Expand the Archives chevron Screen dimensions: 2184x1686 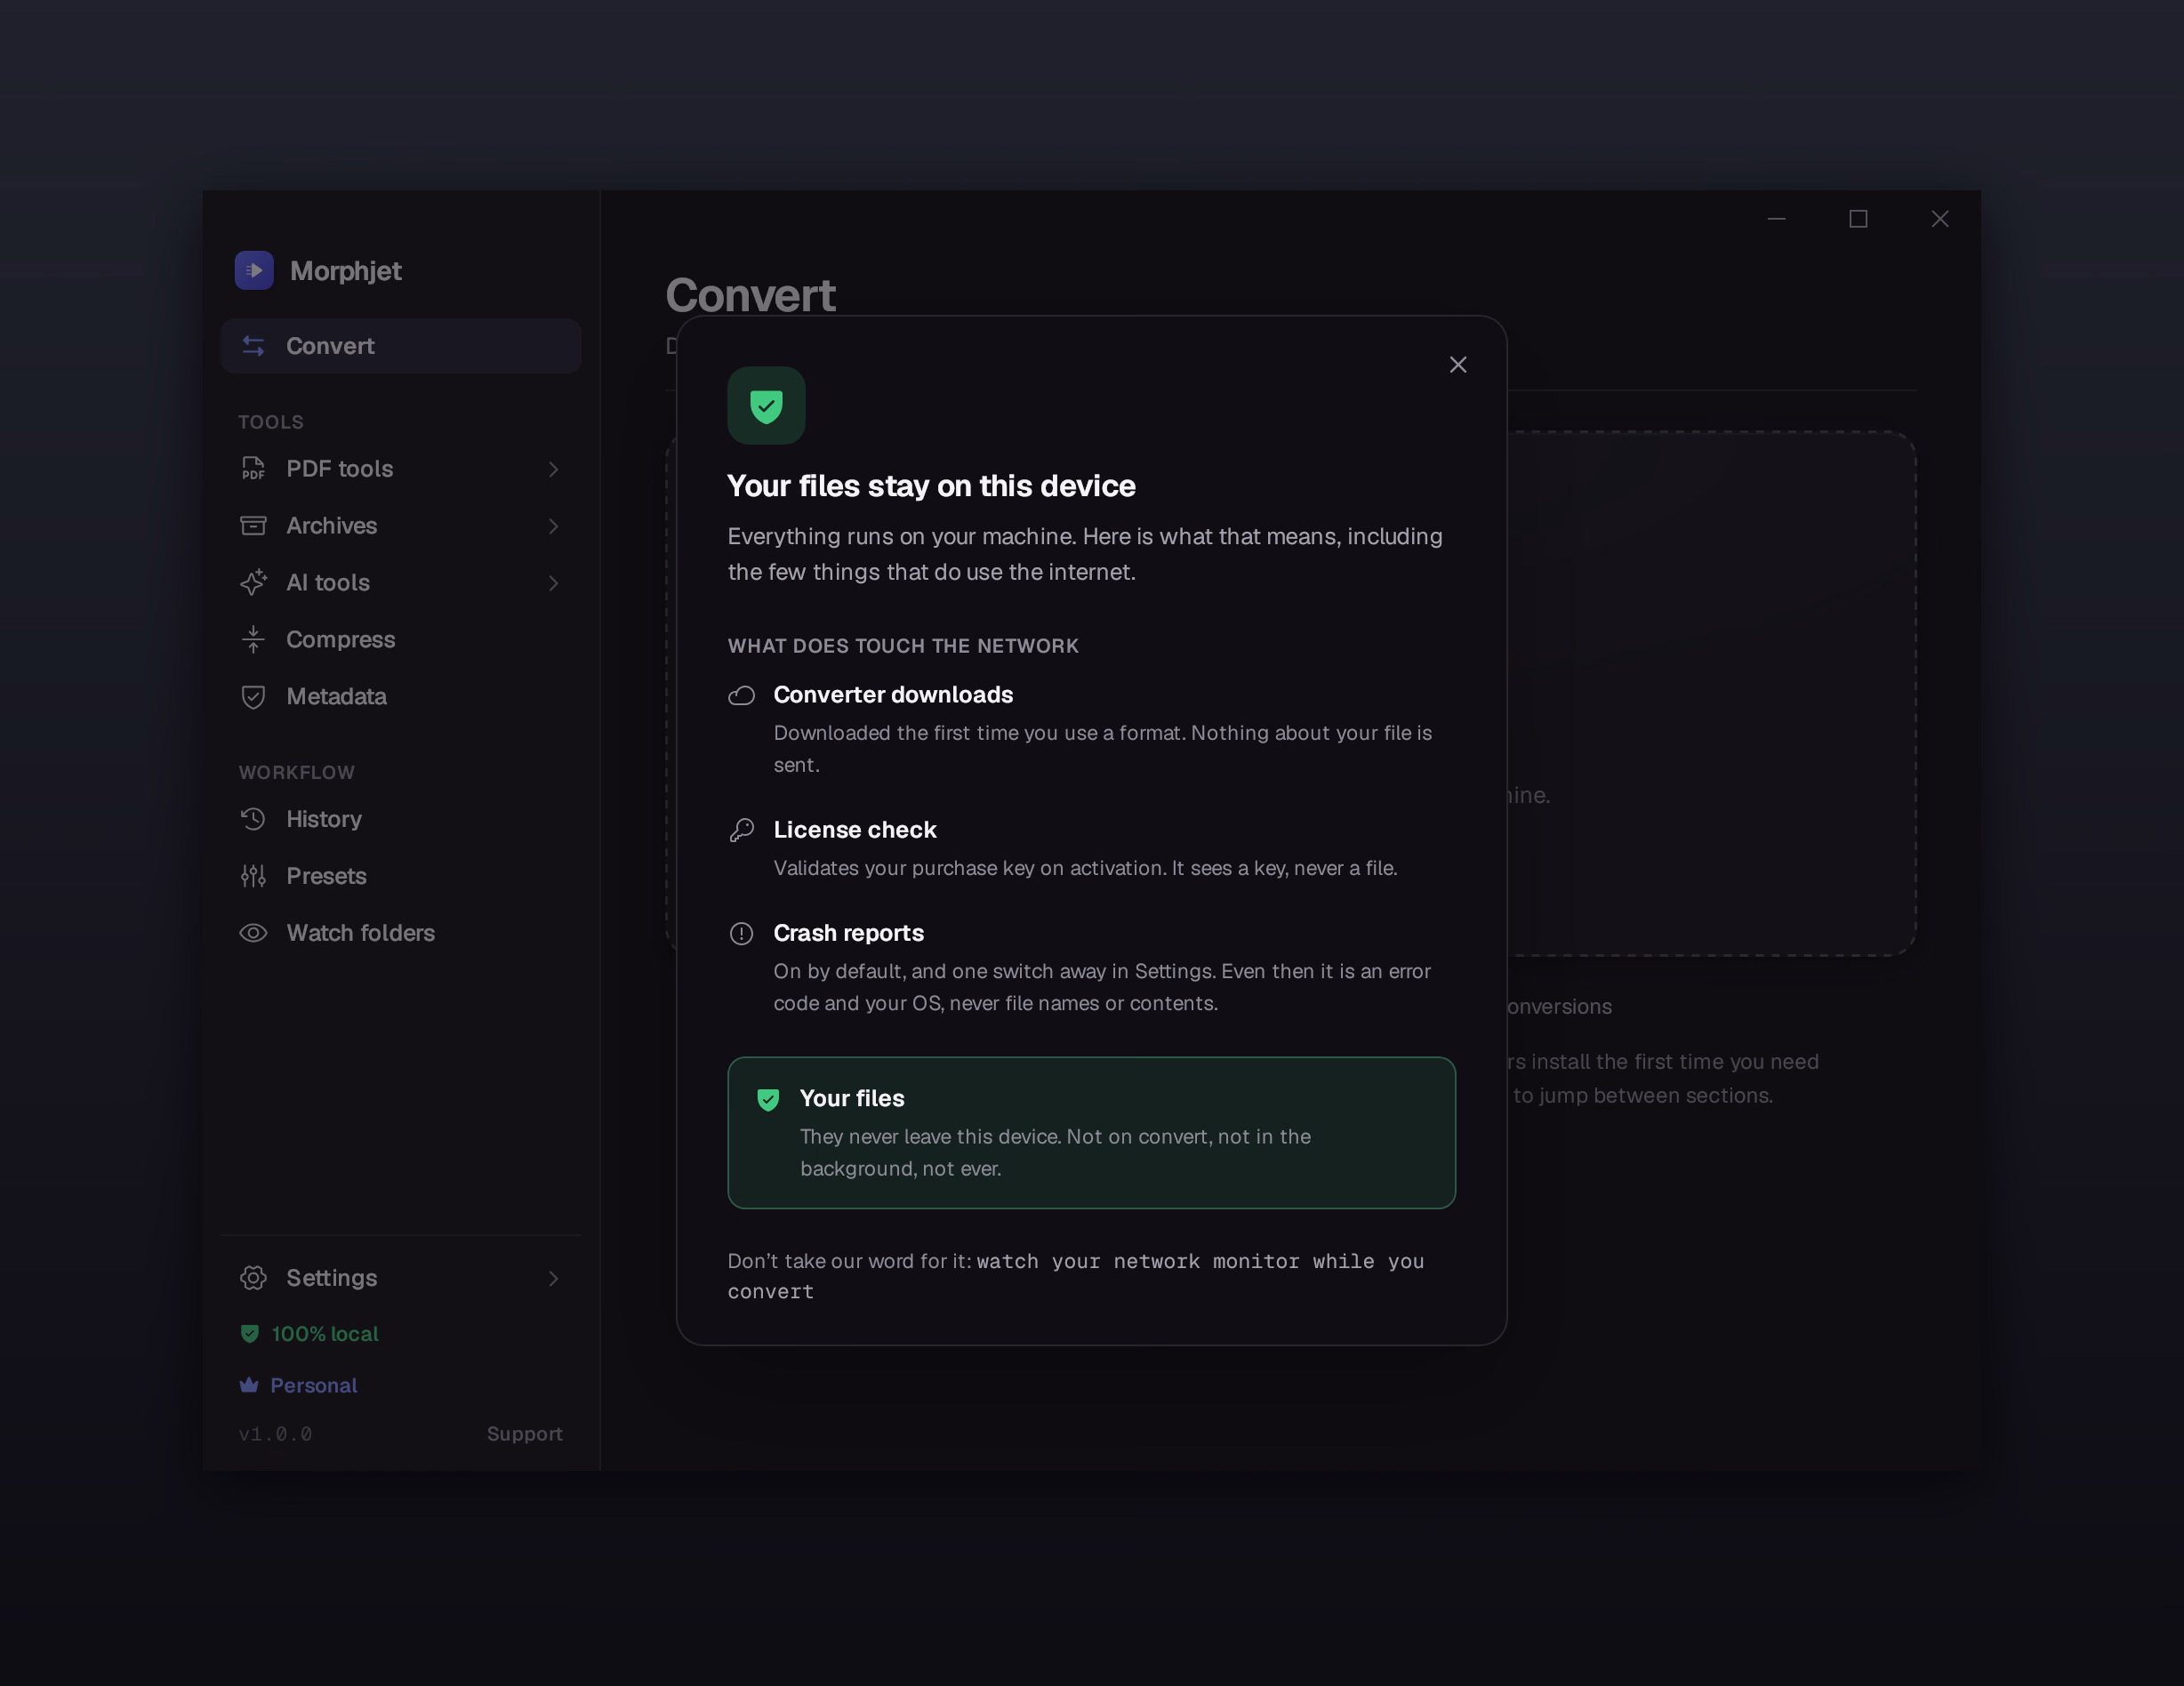point(553,526)
